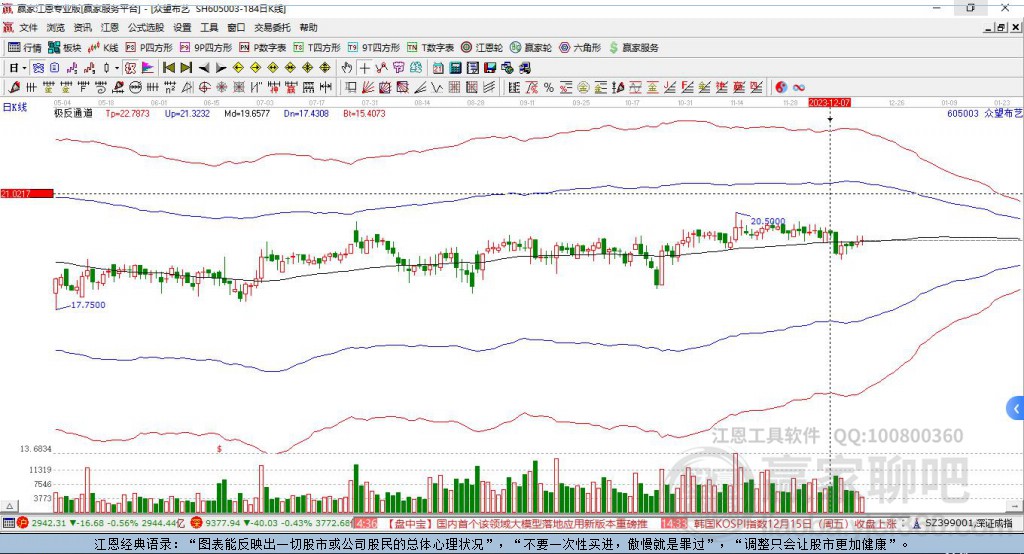The height and width of the screenshot is (554, 1024).
Task: Click the Dn=17.4308 value
Action: coord(306,113)
